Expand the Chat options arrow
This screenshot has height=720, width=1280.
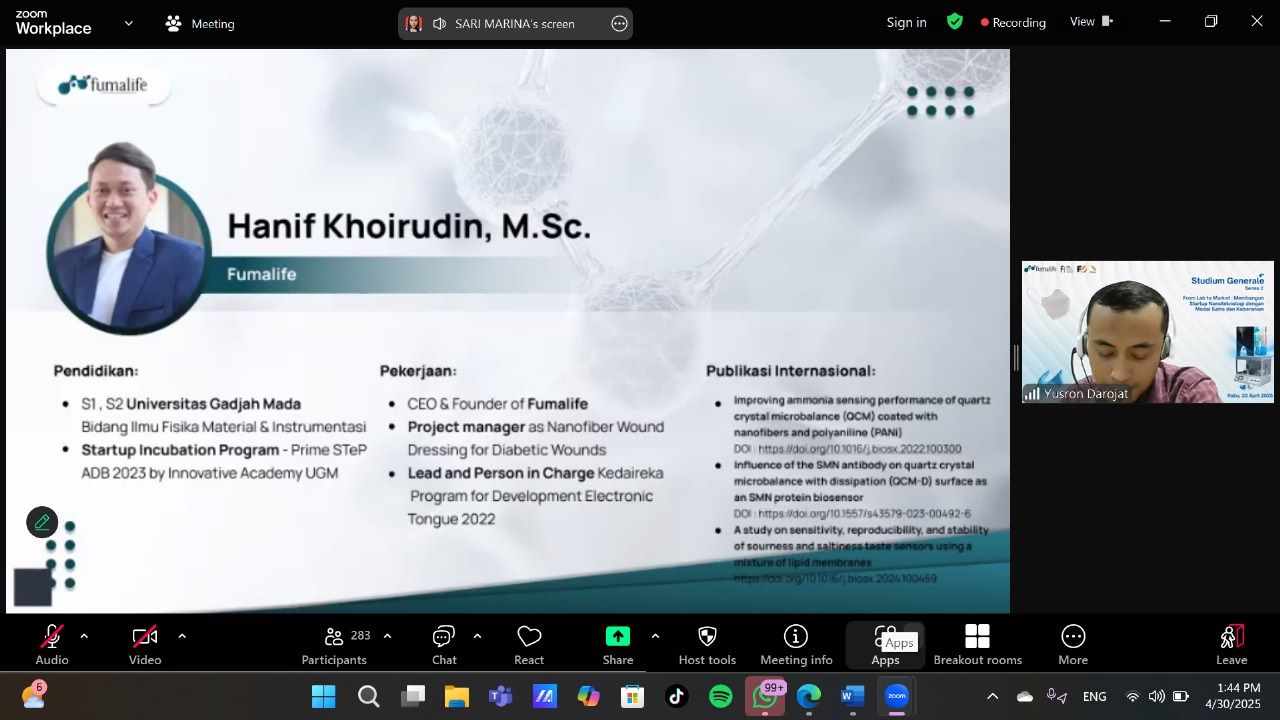click(x=477, y=636)
